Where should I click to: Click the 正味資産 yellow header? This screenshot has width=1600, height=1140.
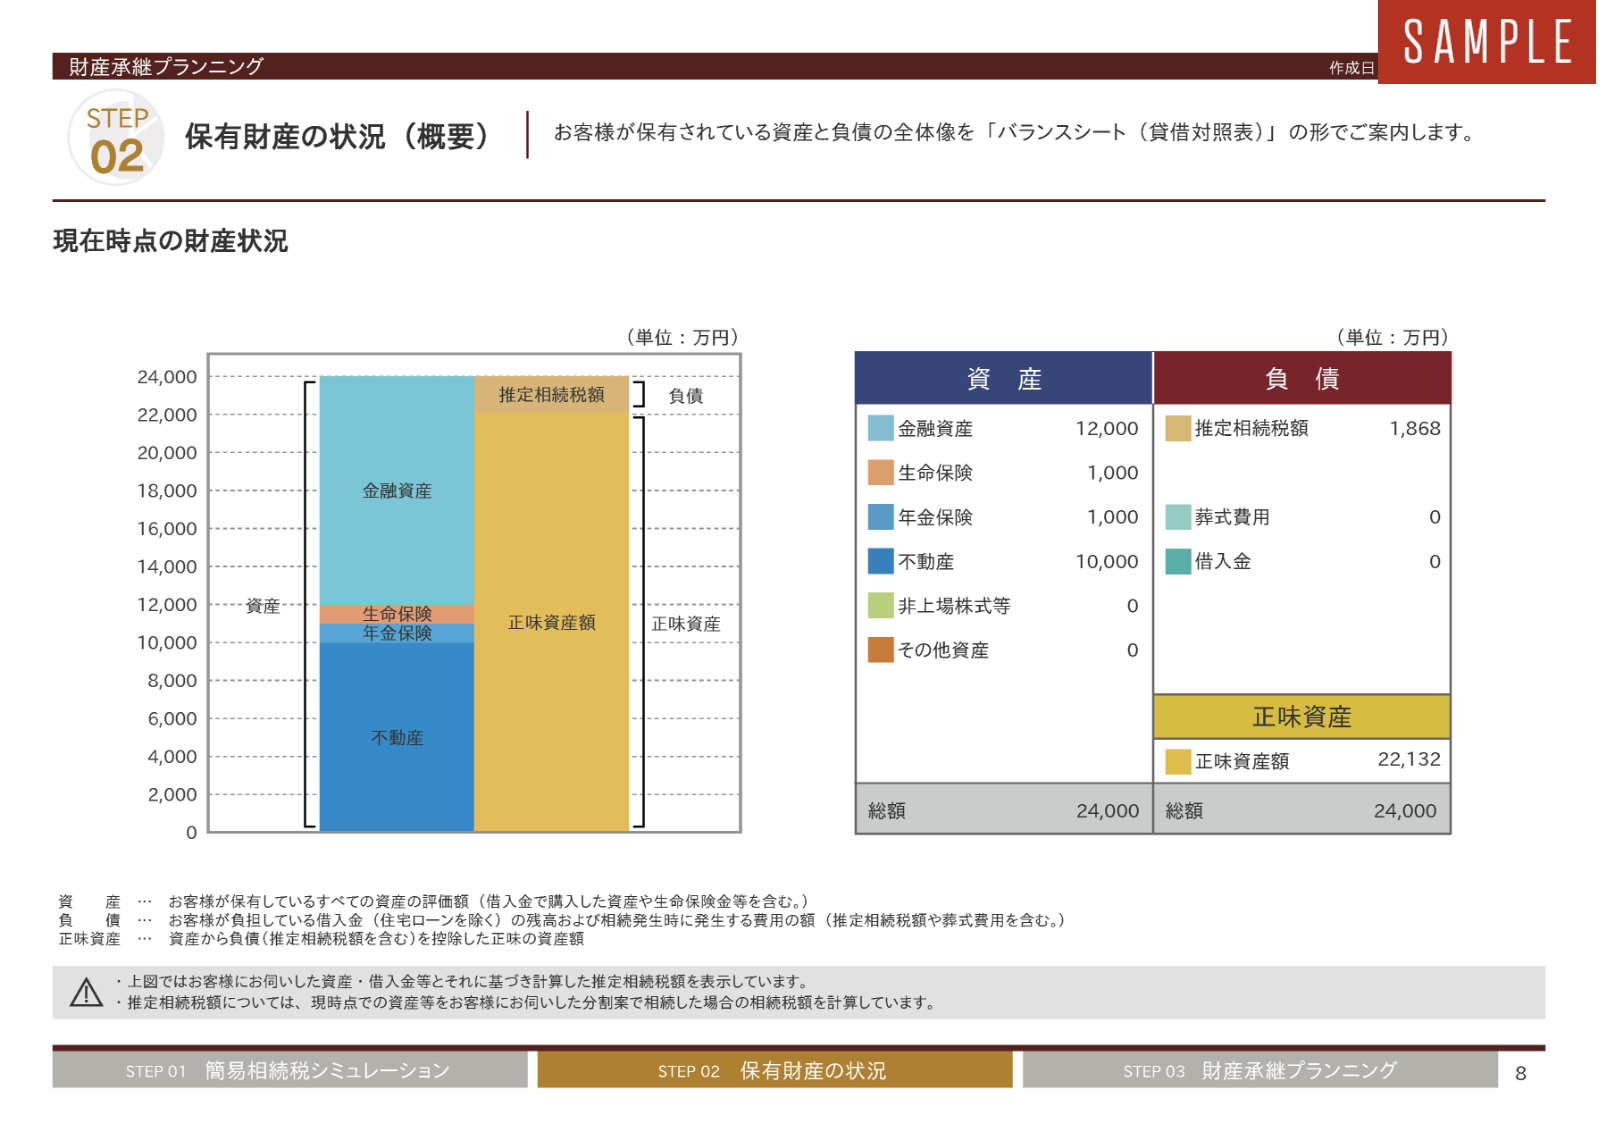pos(1302,716)
